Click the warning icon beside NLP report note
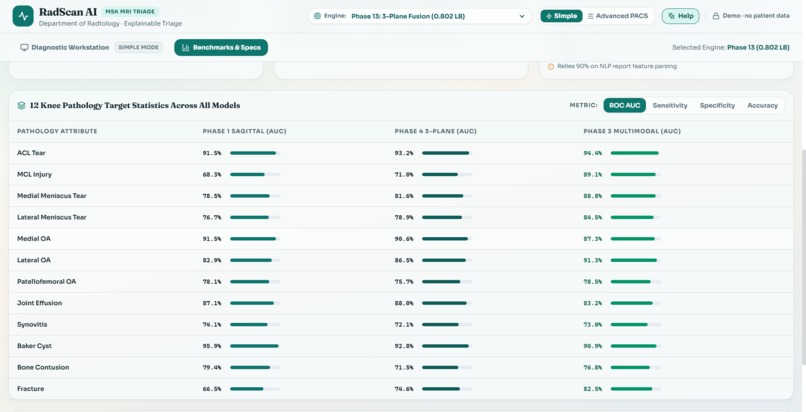Image resolution: width=806 pixels, height=412 pixels. click(551, 66)
